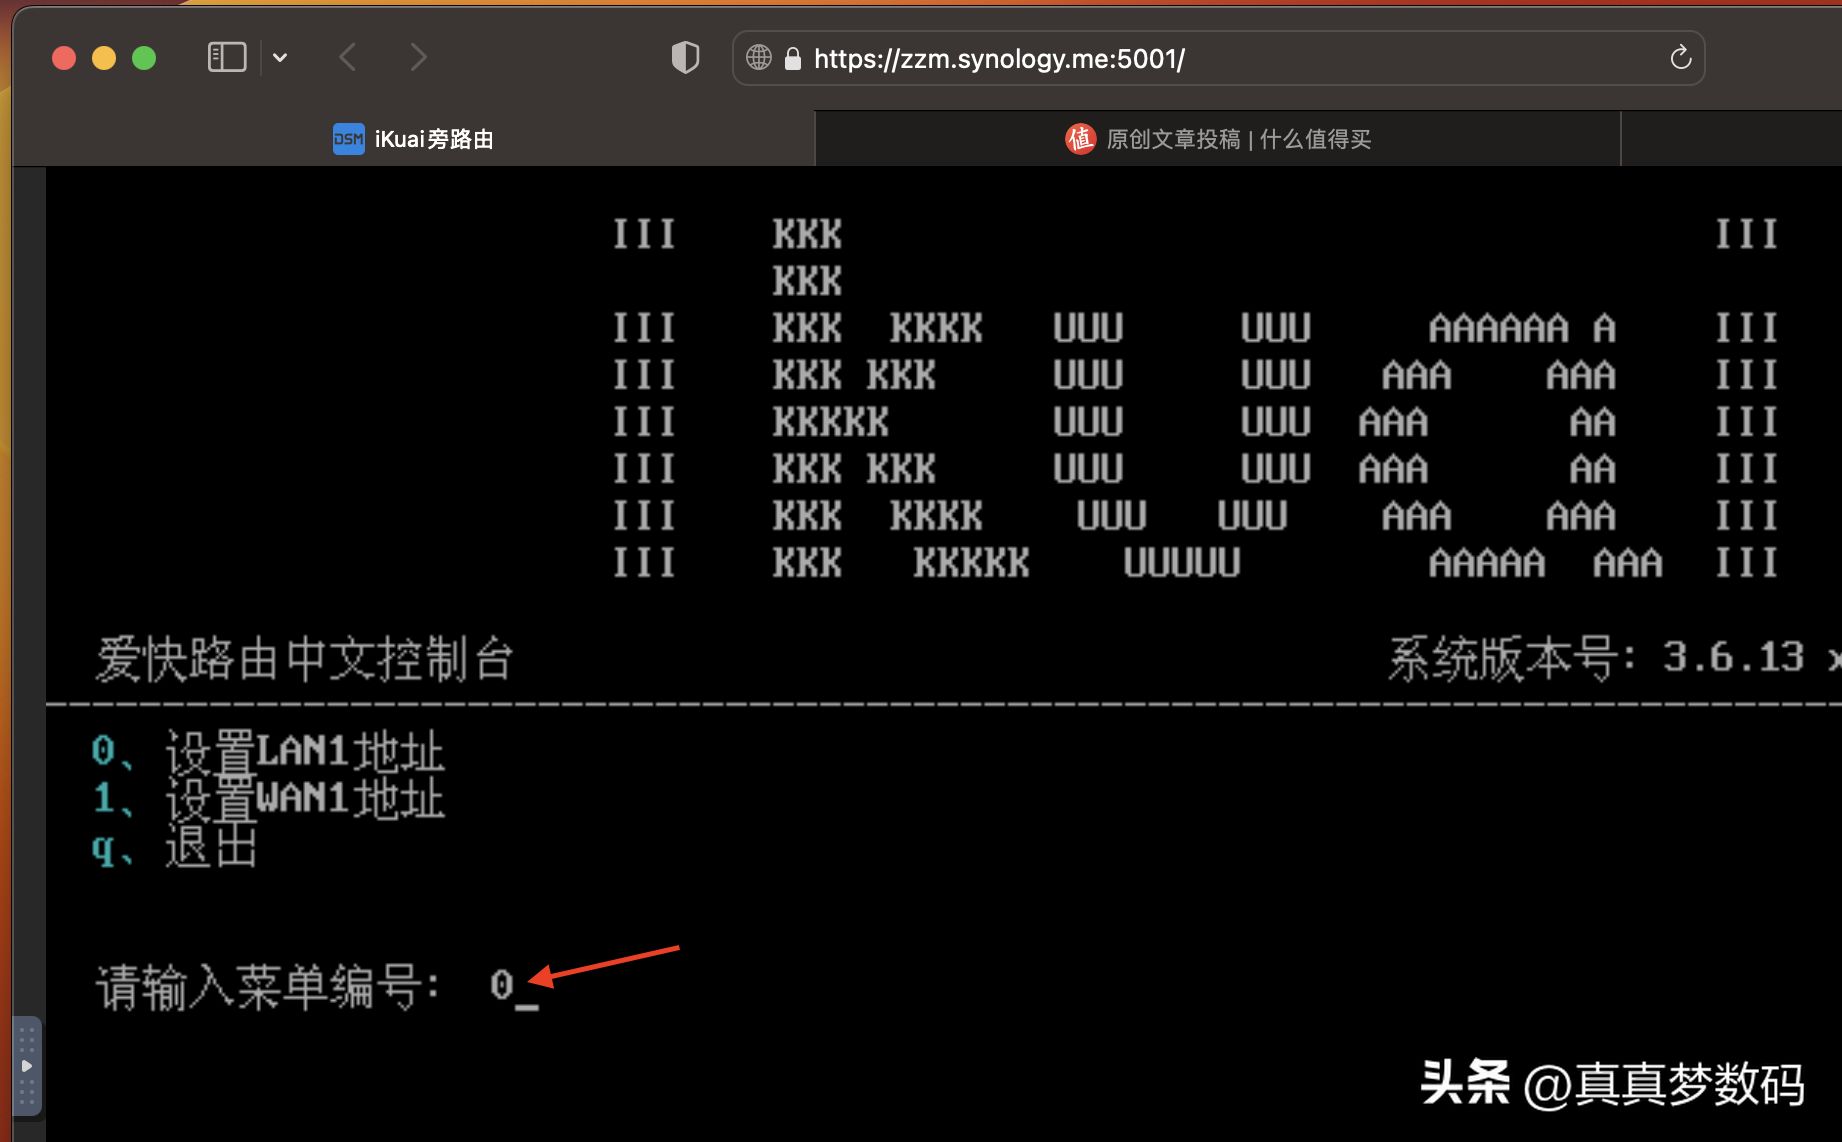Click the 设置WAN1地址 menu line
Viewport: 1842px width, 1142px height.
pyautogui.click(x=267, y=800)
